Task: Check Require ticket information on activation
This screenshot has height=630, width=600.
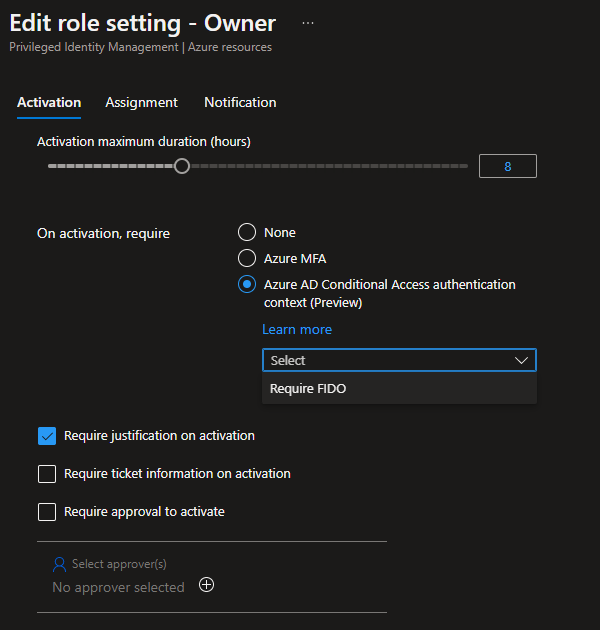Action: 47,474
